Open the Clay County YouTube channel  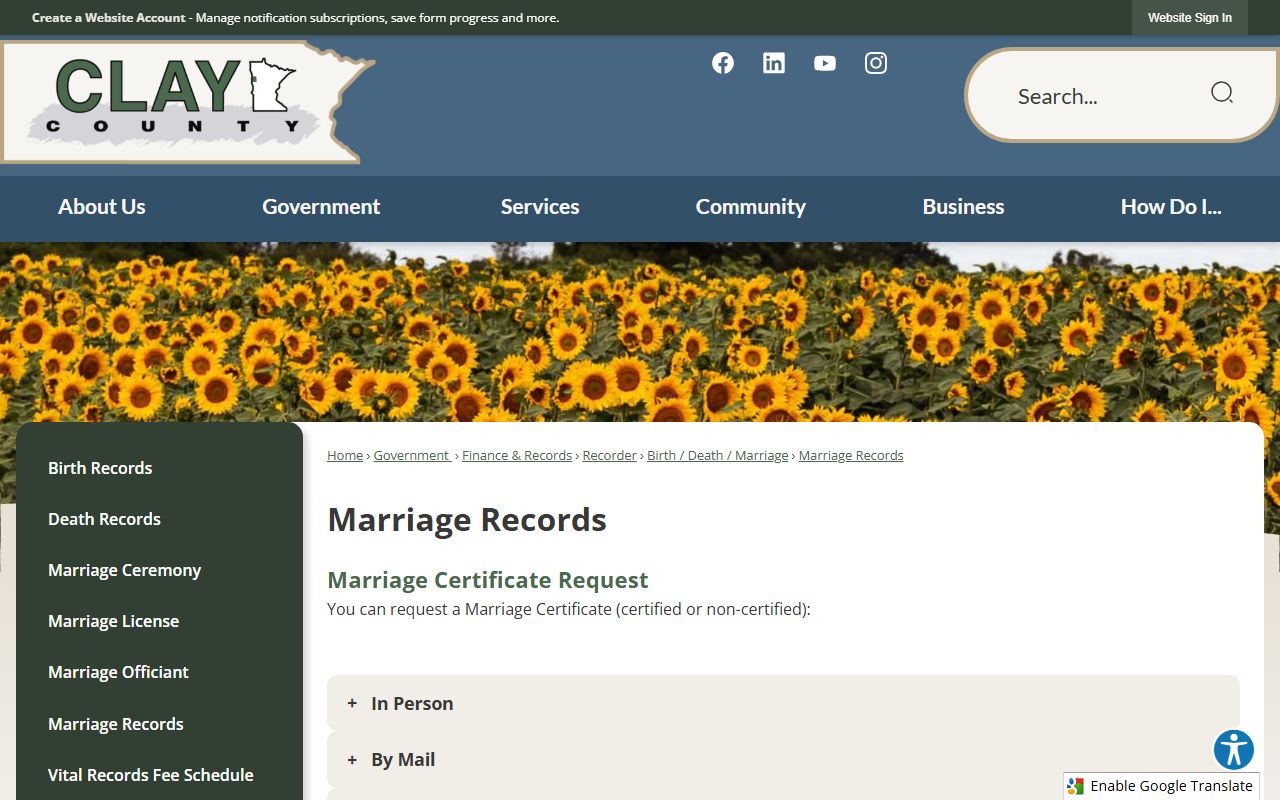(x=825, y=63)
